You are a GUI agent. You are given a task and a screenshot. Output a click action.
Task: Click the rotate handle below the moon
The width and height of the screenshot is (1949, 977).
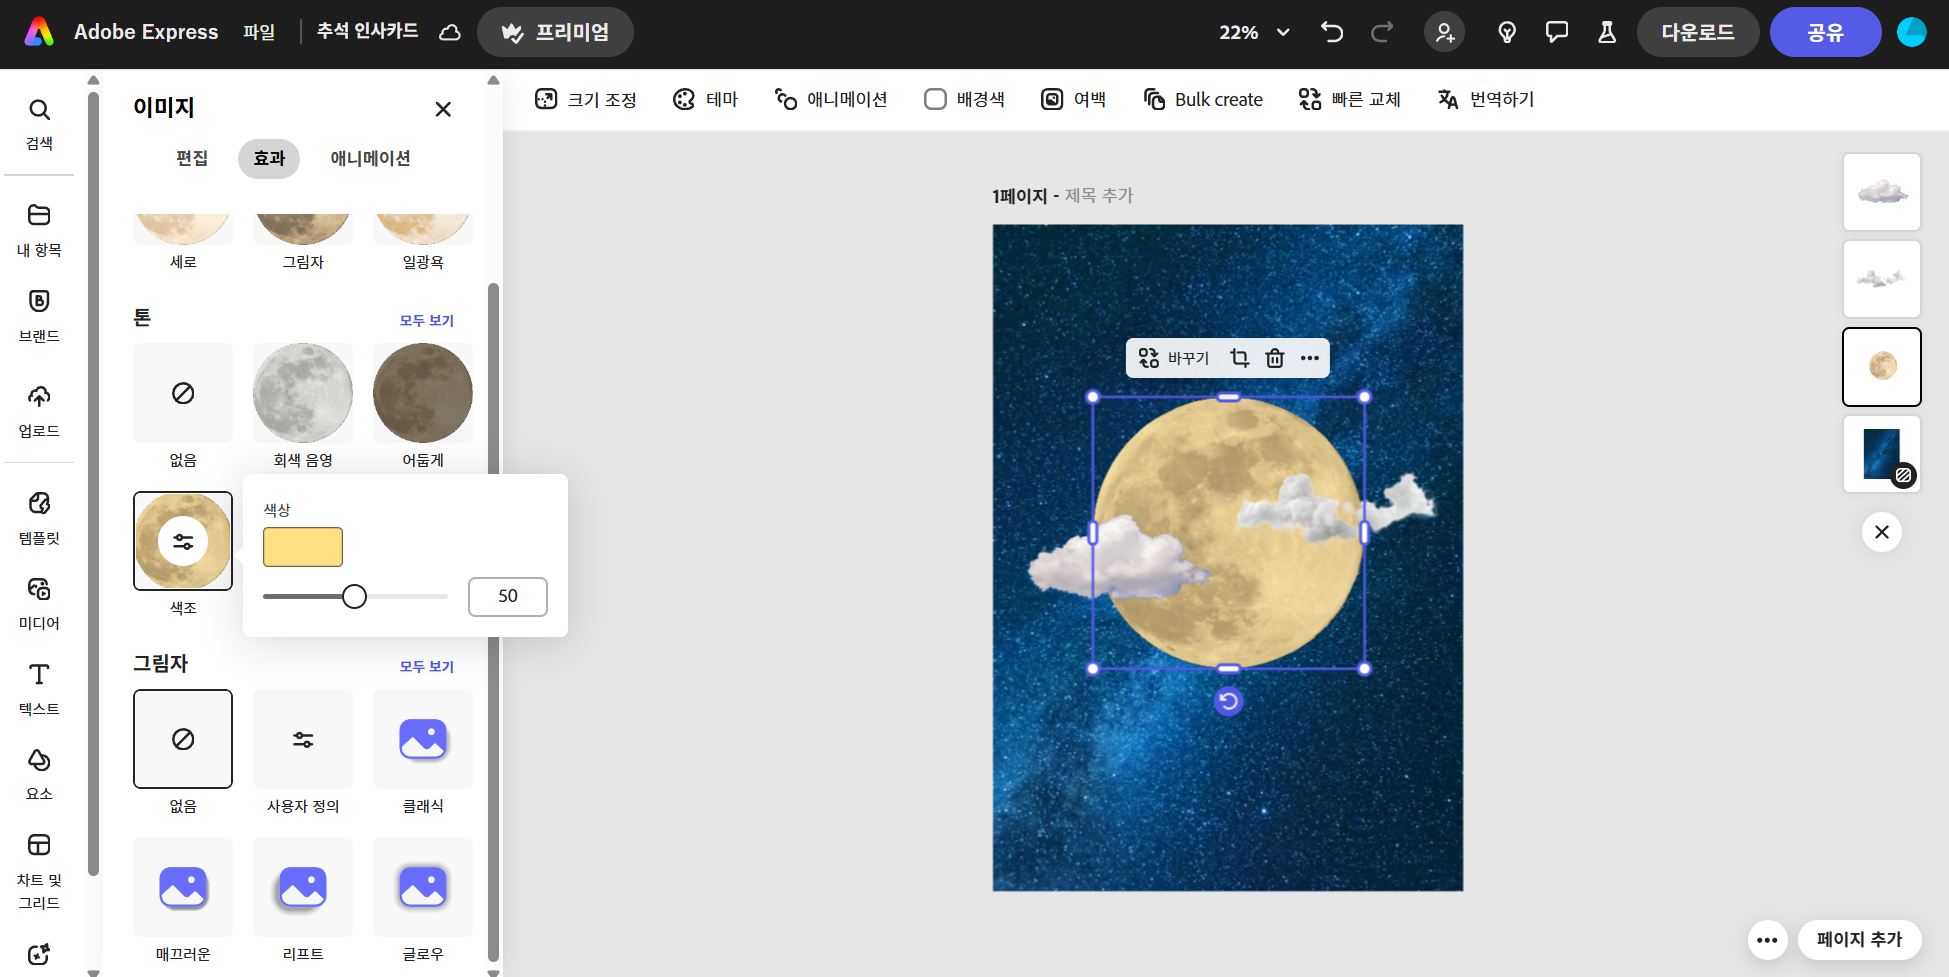1229,702
